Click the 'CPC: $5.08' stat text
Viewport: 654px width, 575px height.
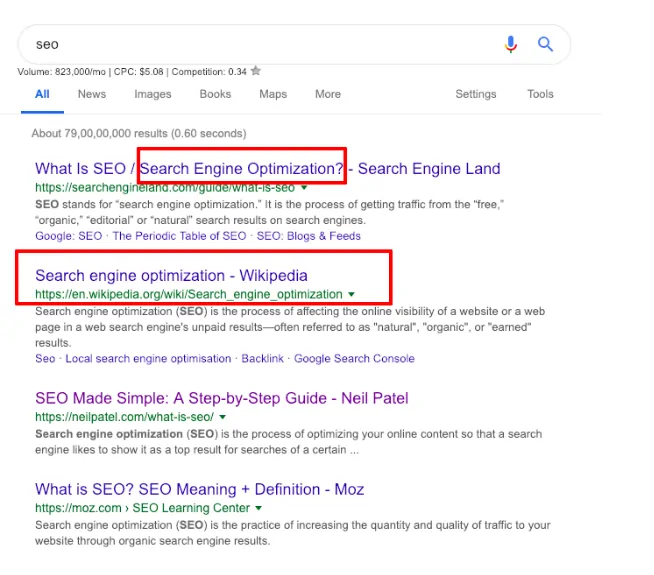coord(138,72)
